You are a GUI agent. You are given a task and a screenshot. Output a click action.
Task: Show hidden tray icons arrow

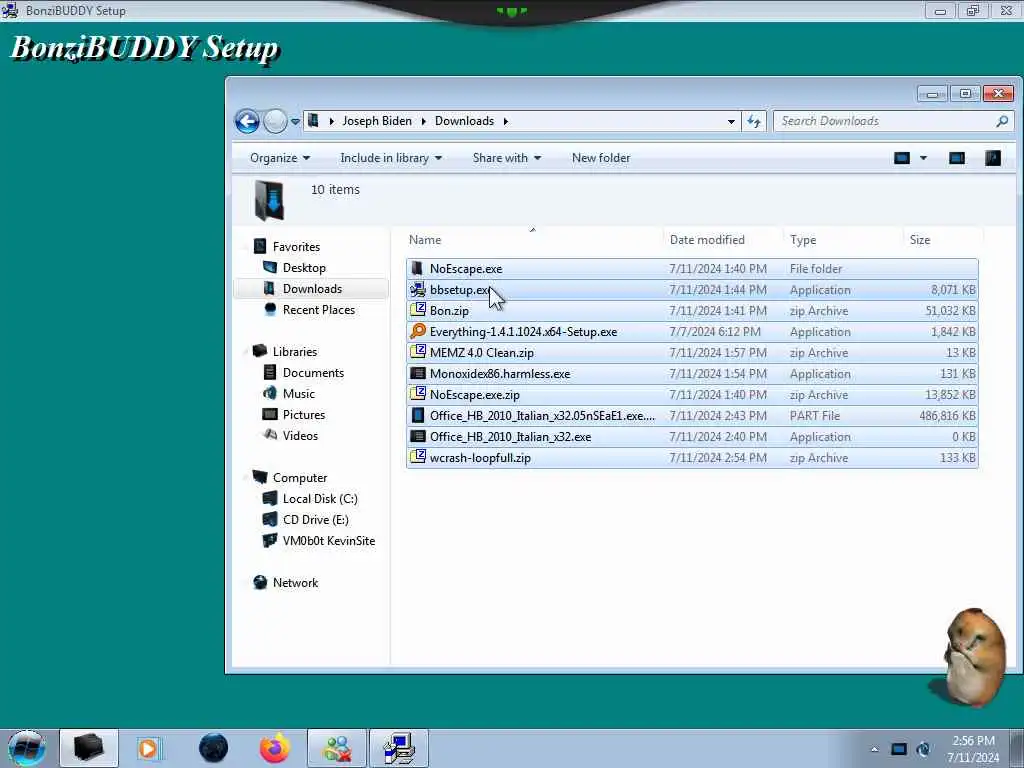[x=874, y=749]
